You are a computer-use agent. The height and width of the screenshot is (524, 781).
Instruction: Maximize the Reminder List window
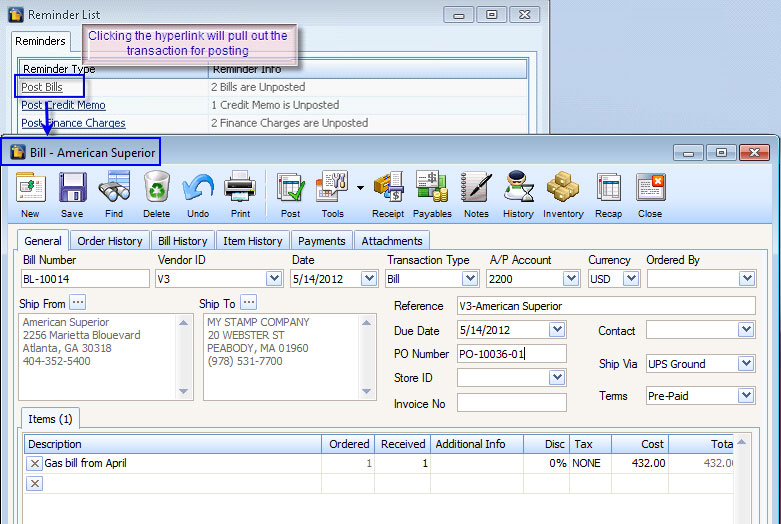coord(491,14)
